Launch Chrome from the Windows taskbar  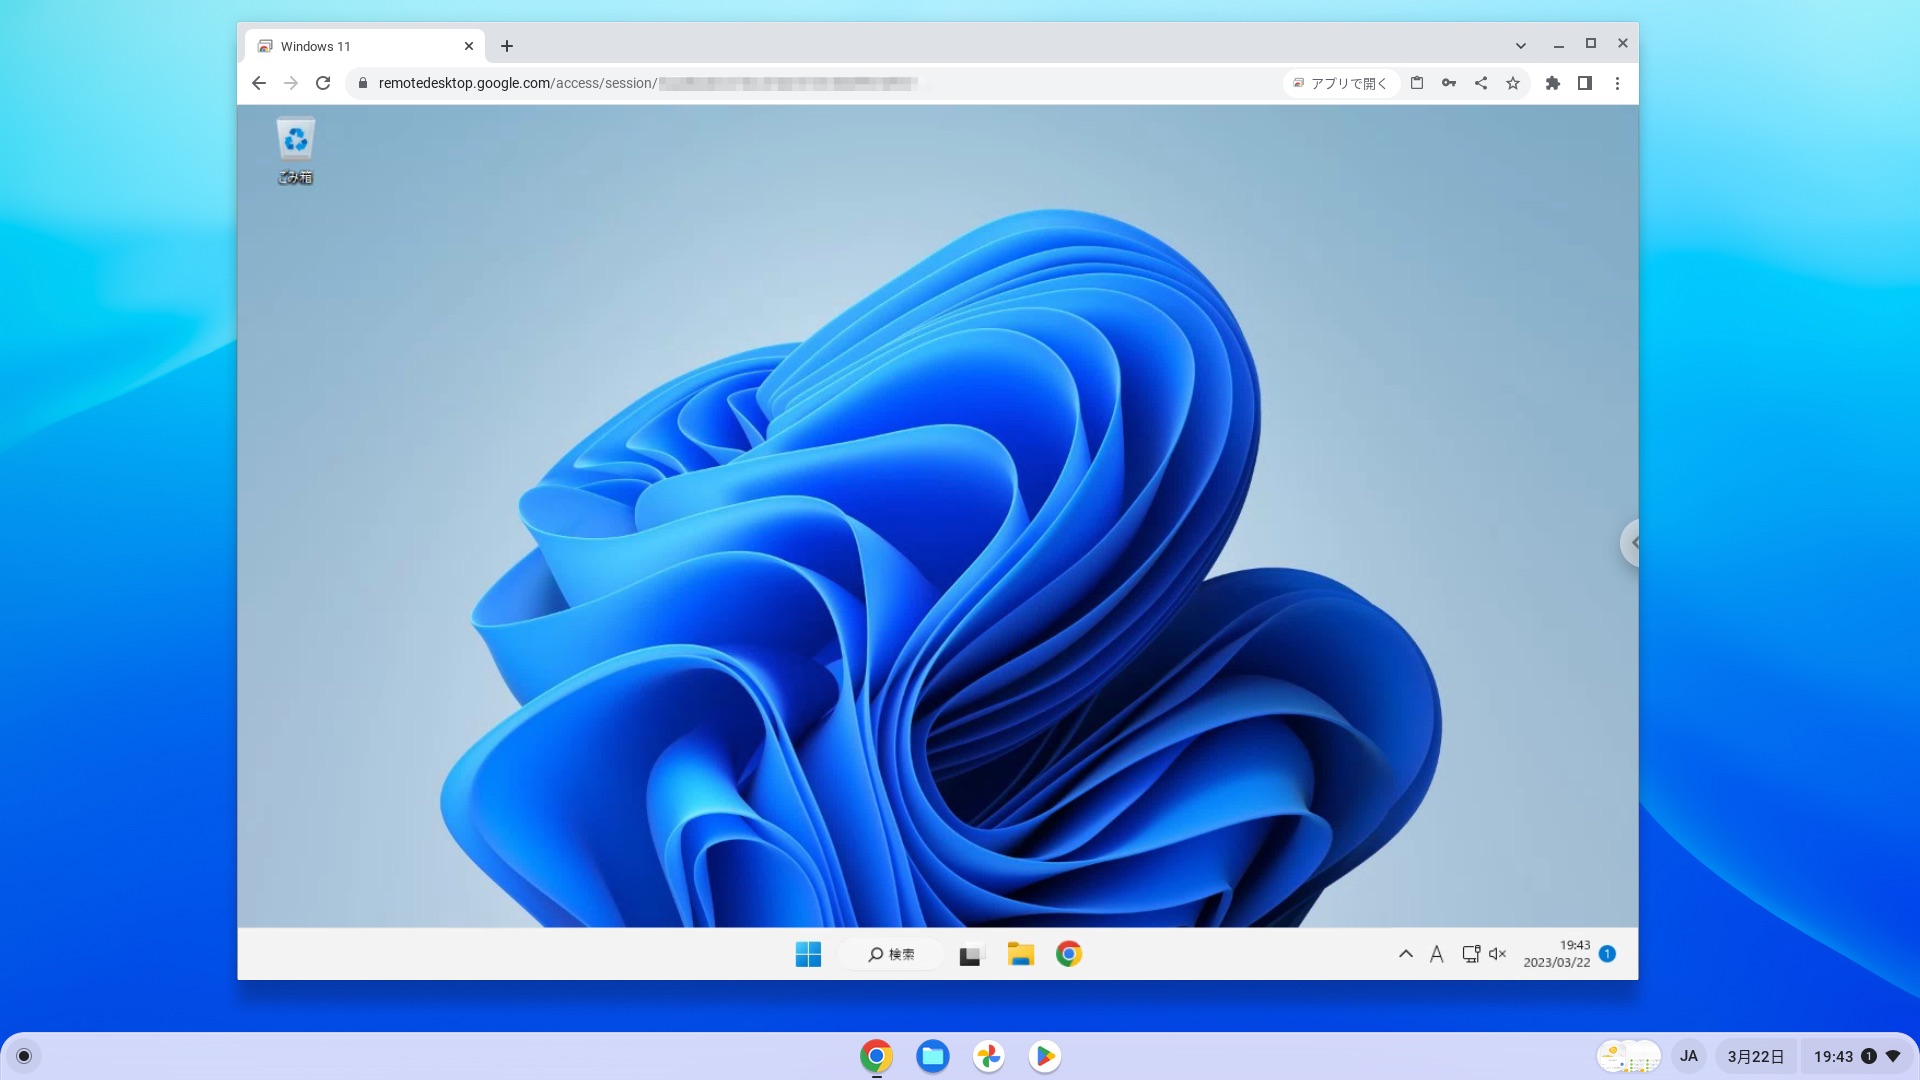[x=1069, y=955]
